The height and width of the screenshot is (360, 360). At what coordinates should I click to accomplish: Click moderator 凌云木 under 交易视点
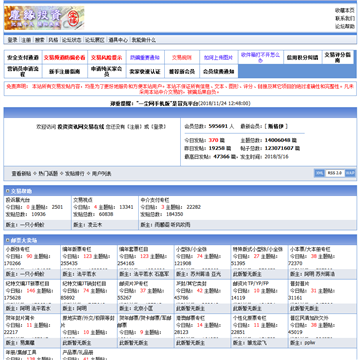tap(94, 225)
